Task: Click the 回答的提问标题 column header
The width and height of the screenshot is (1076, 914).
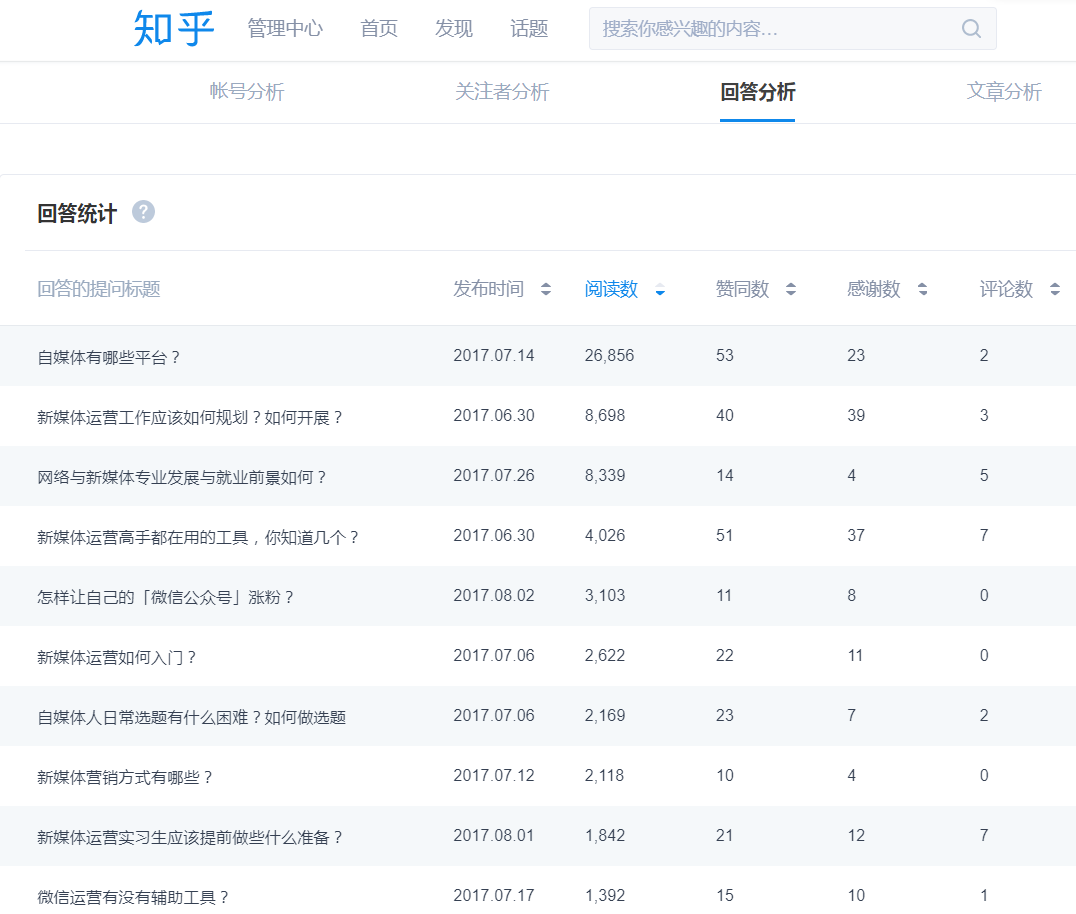Action: 99,289
